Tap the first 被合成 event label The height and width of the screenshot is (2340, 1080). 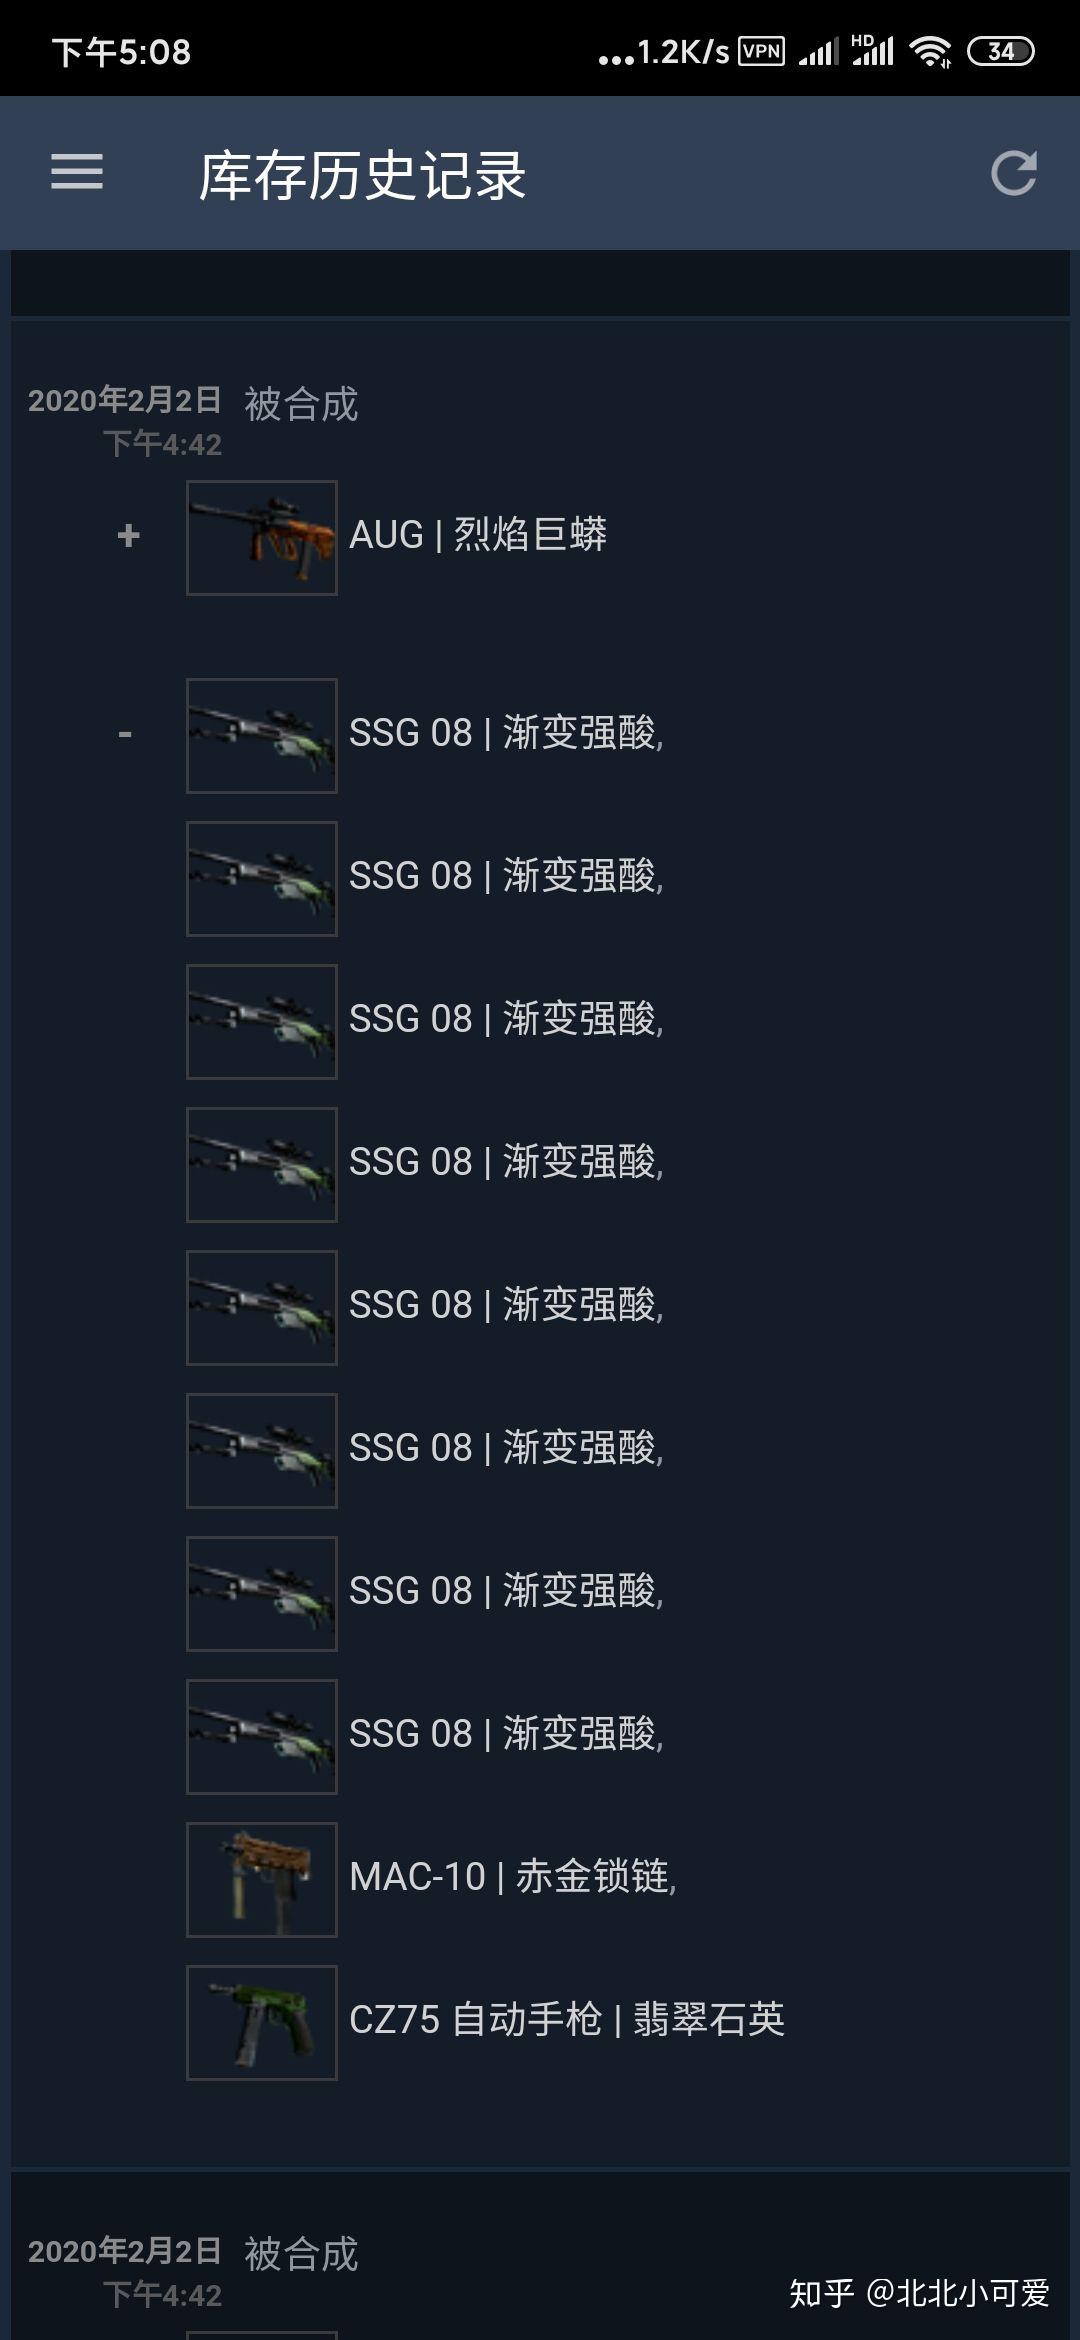(x=301, y=405)
